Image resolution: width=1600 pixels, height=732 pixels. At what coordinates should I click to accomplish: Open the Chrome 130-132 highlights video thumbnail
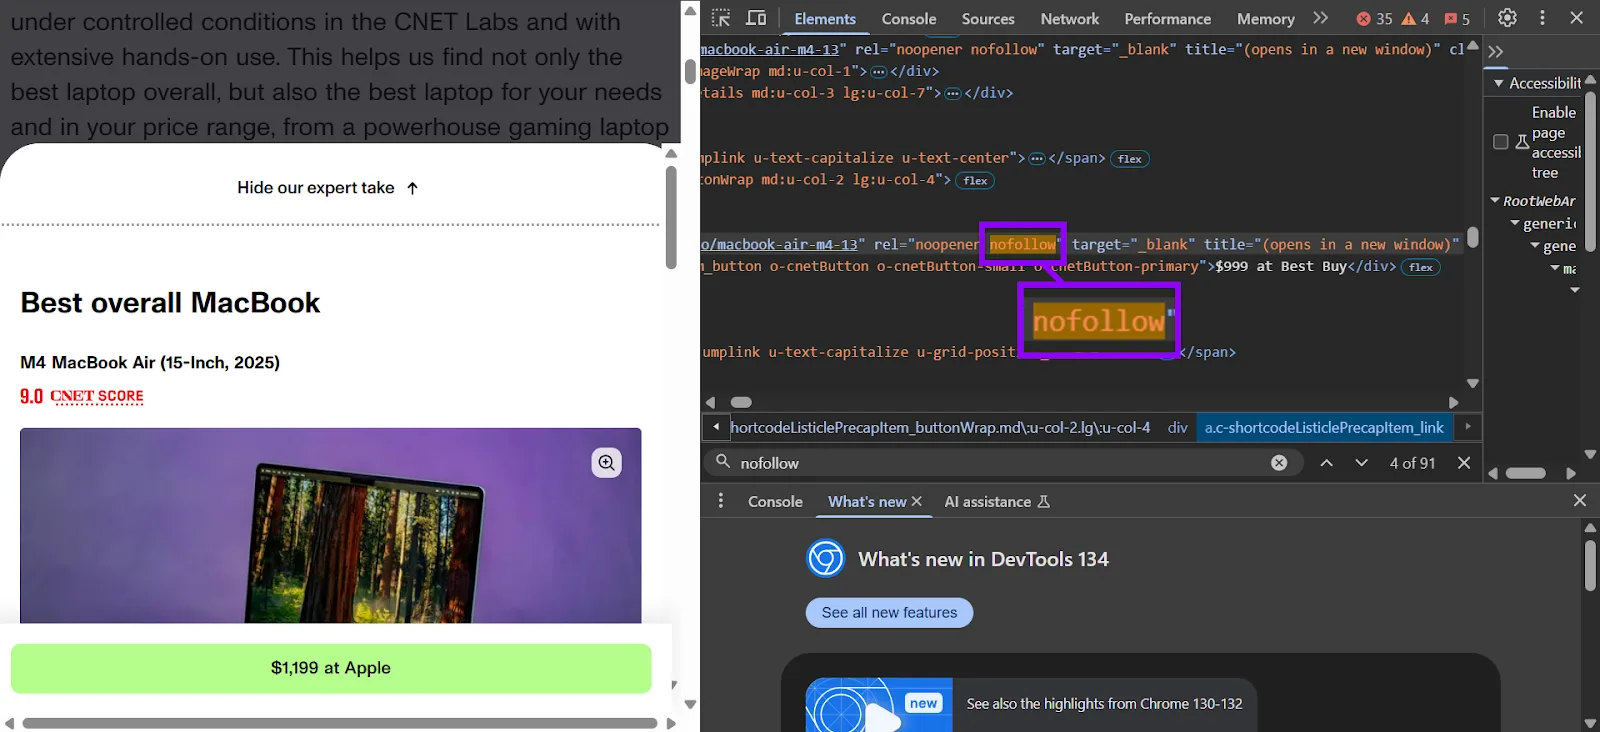[x=879, y=705]
